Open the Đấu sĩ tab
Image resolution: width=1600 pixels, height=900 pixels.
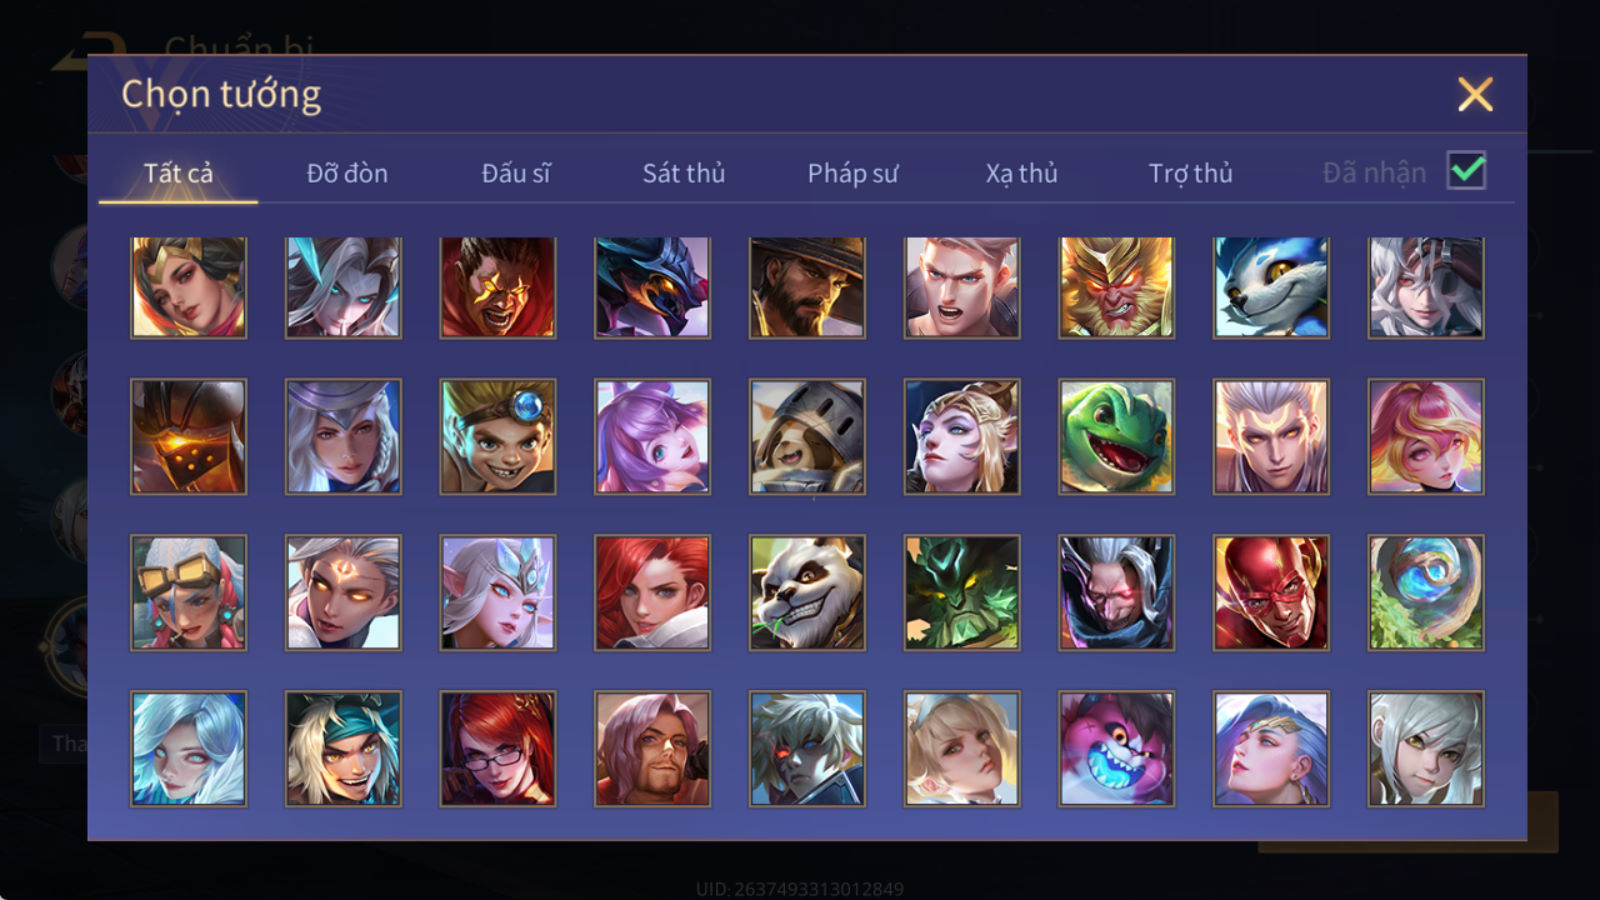(x=516, y=174)
